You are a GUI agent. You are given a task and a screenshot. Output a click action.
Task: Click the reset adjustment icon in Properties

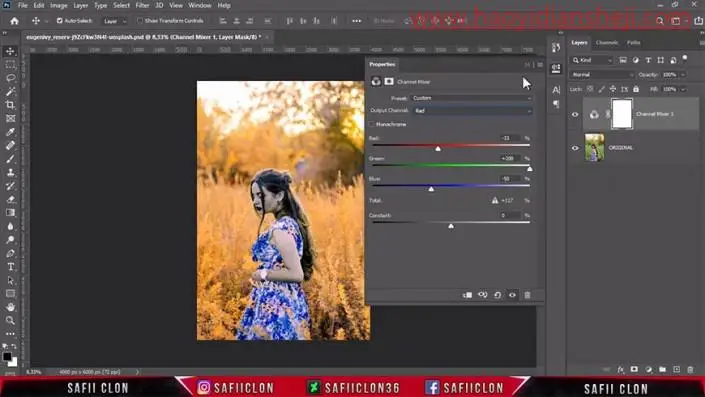coord(497,295)
